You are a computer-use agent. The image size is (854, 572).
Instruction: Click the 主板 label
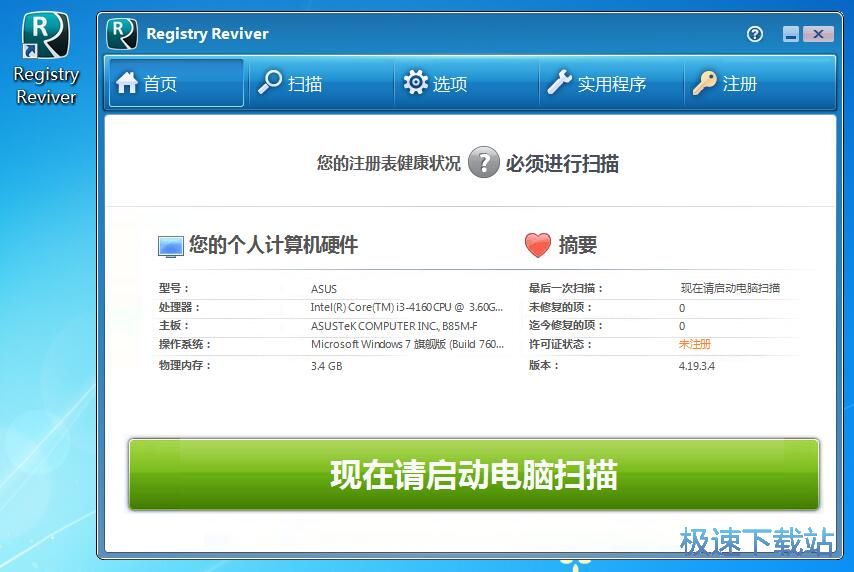click(x=173, y=326)
